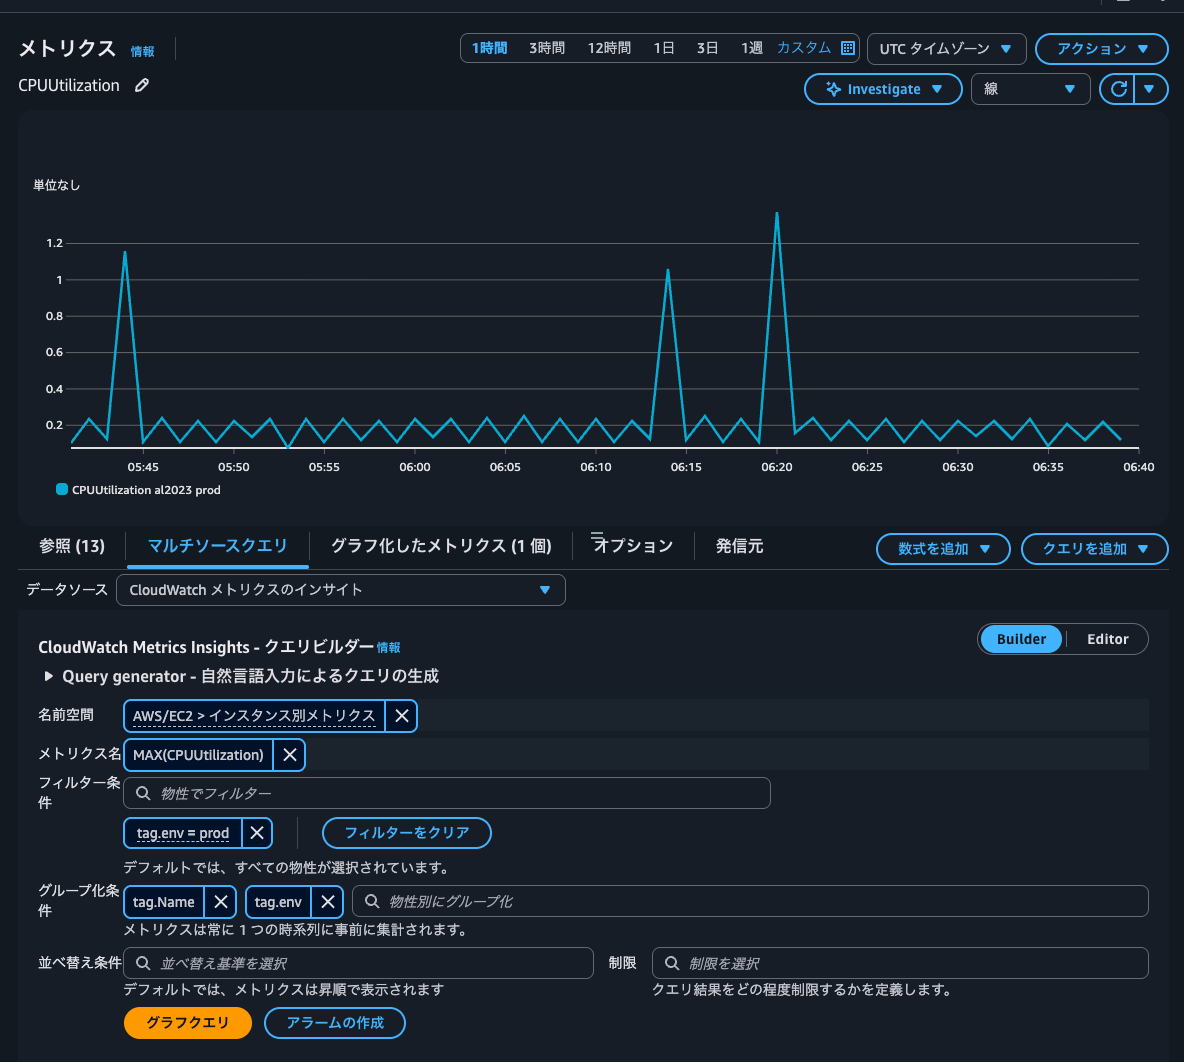Click the 1.2 y-axis value
This screenshot has height=1062, width=1184.
pyautogui.click(x=54, y=243)
